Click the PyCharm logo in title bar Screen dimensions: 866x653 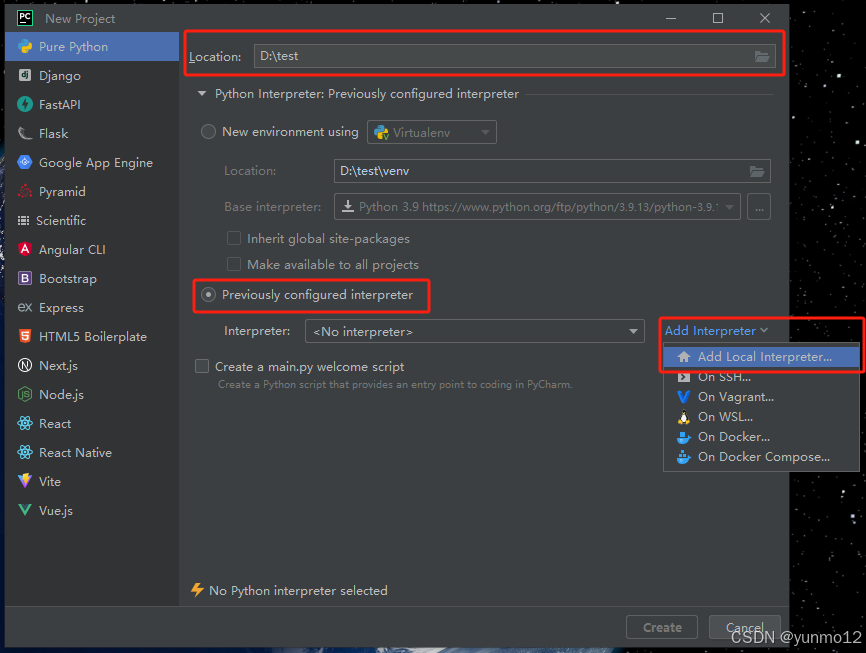[25, 18]
